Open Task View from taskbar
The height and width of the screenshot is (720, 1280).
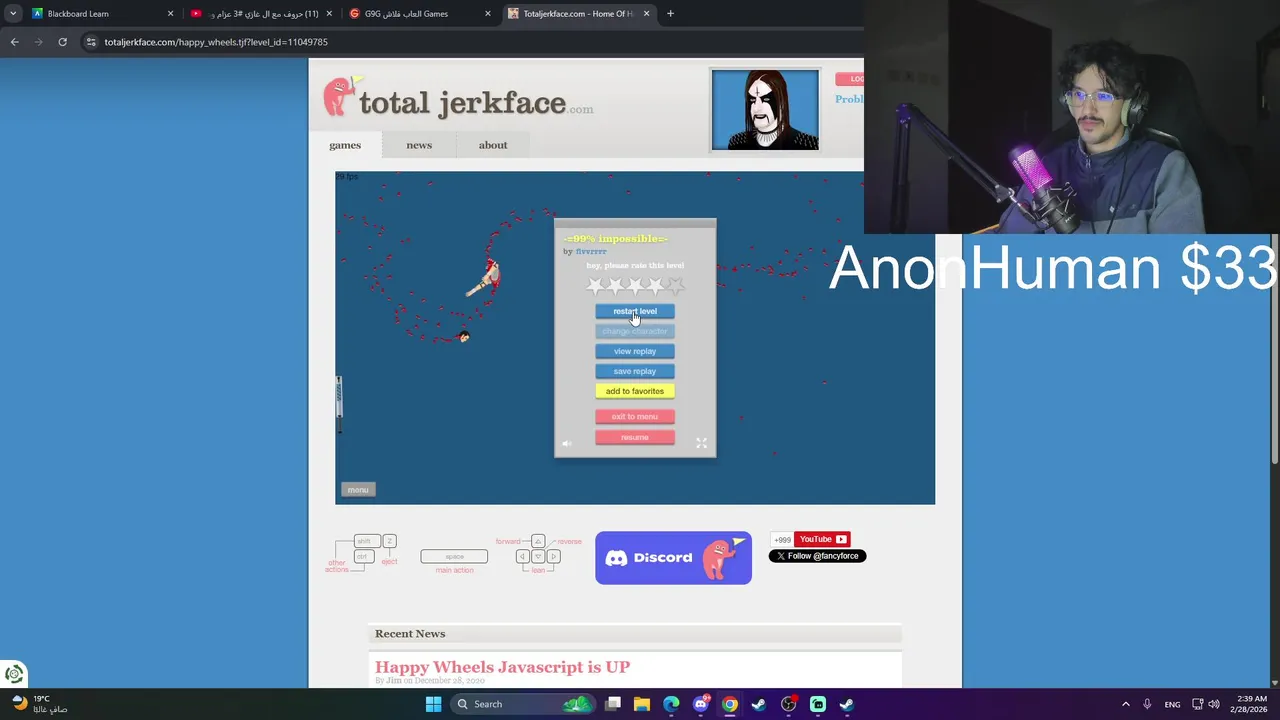(x=613, y=704)
